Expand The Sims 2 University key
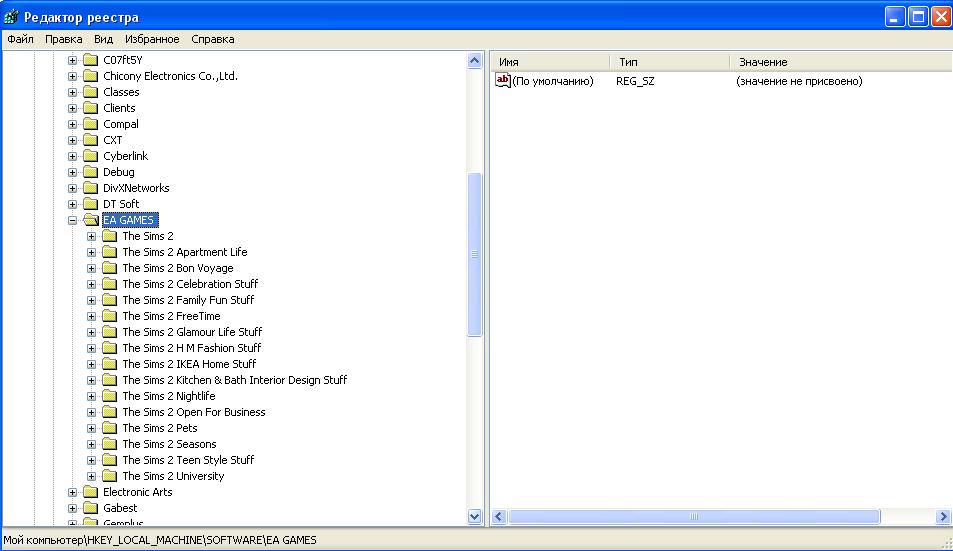The height and width of the screenshot is (551, 953). (x=91, y=476)
